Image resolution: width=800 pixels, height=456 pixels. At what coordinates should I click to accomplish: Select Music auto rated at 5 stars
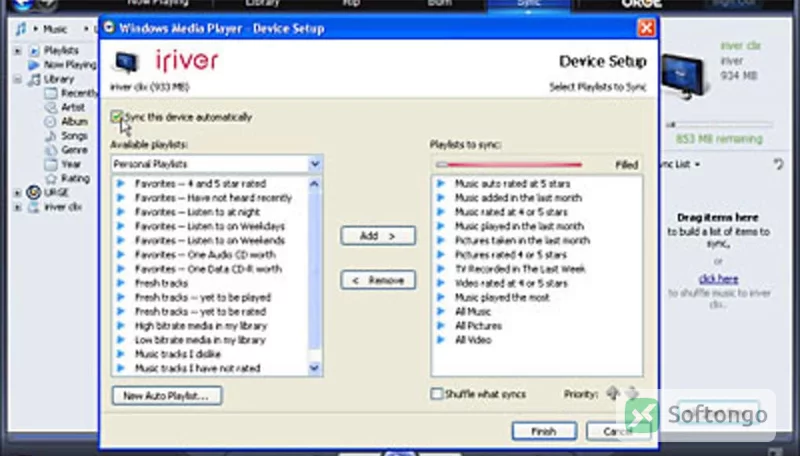point(513,184)
